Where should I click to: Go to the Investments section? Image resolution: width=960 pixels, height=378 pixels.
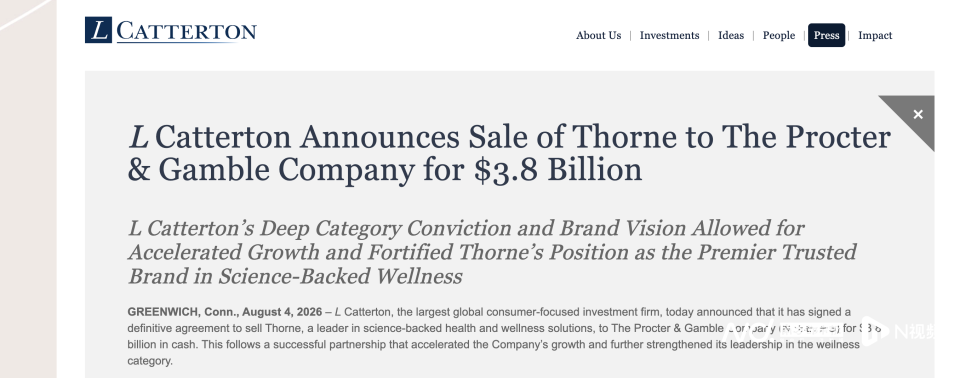pyautogui.click(x=669, y=36)
